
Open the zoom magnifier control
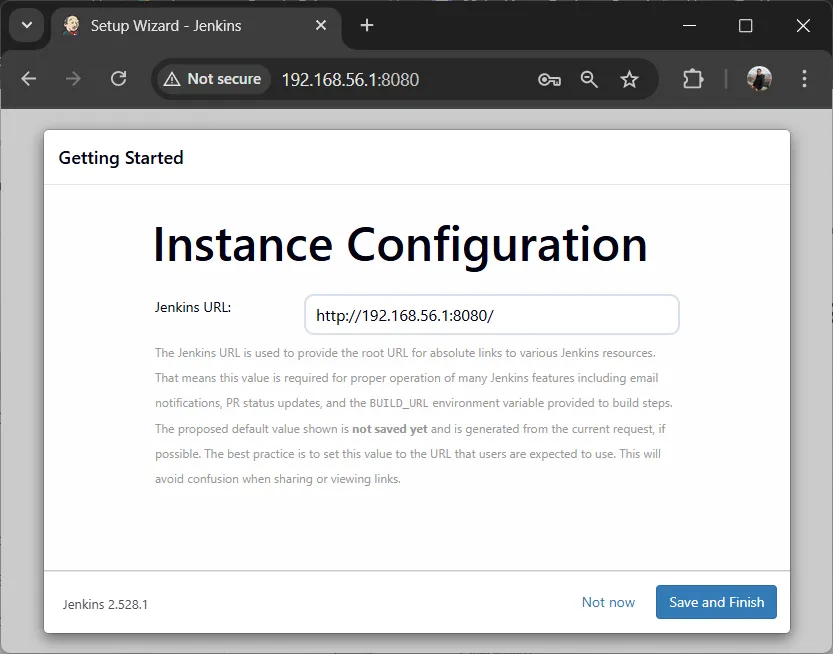coord(589,79)
